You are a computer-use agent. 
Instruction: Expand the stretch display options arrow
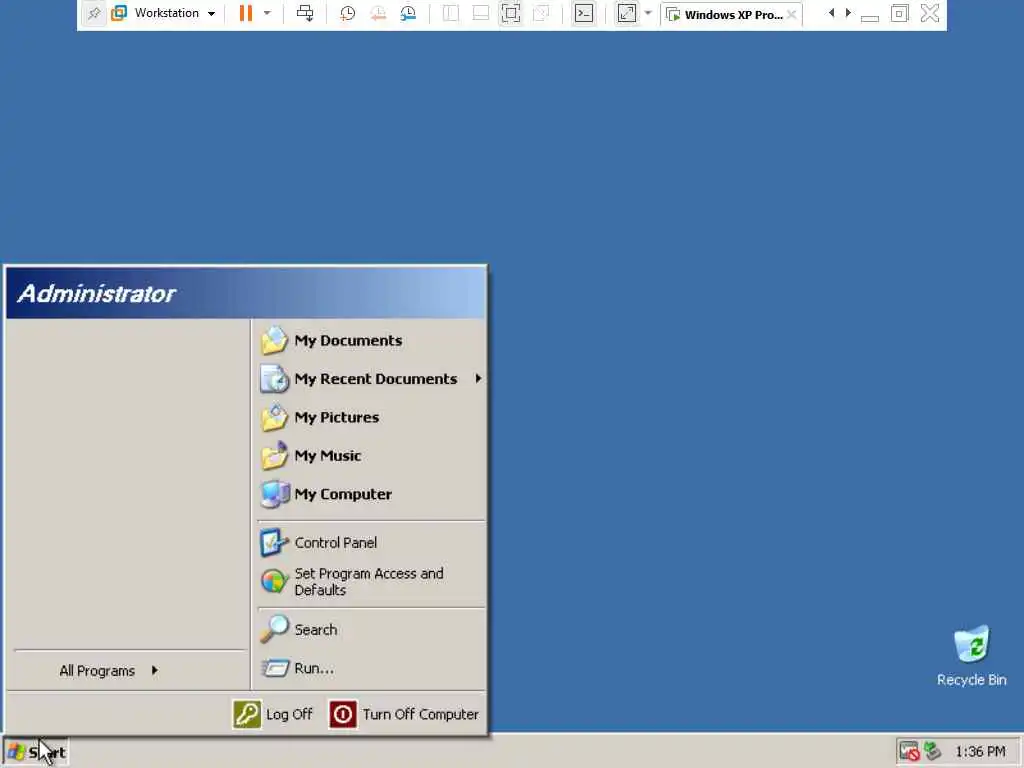pos(648,13)
